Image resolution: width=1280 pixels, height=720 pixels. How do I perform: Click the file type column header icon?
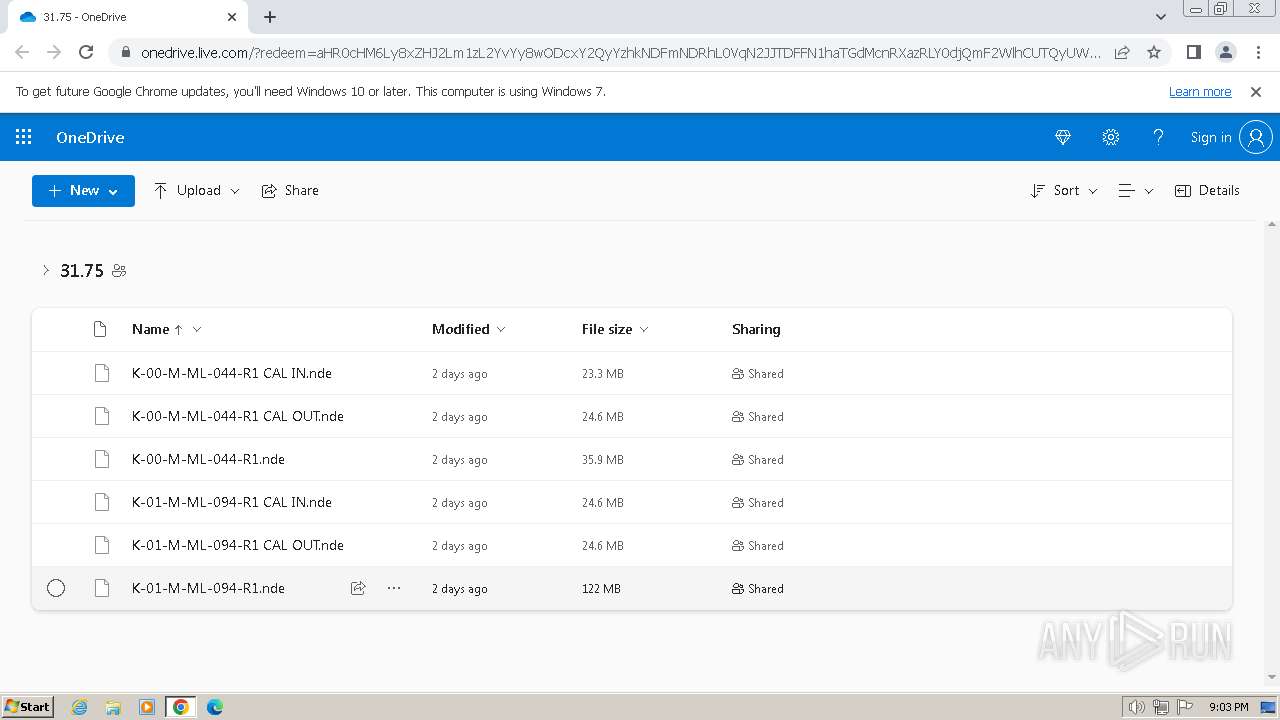[100, 329]
